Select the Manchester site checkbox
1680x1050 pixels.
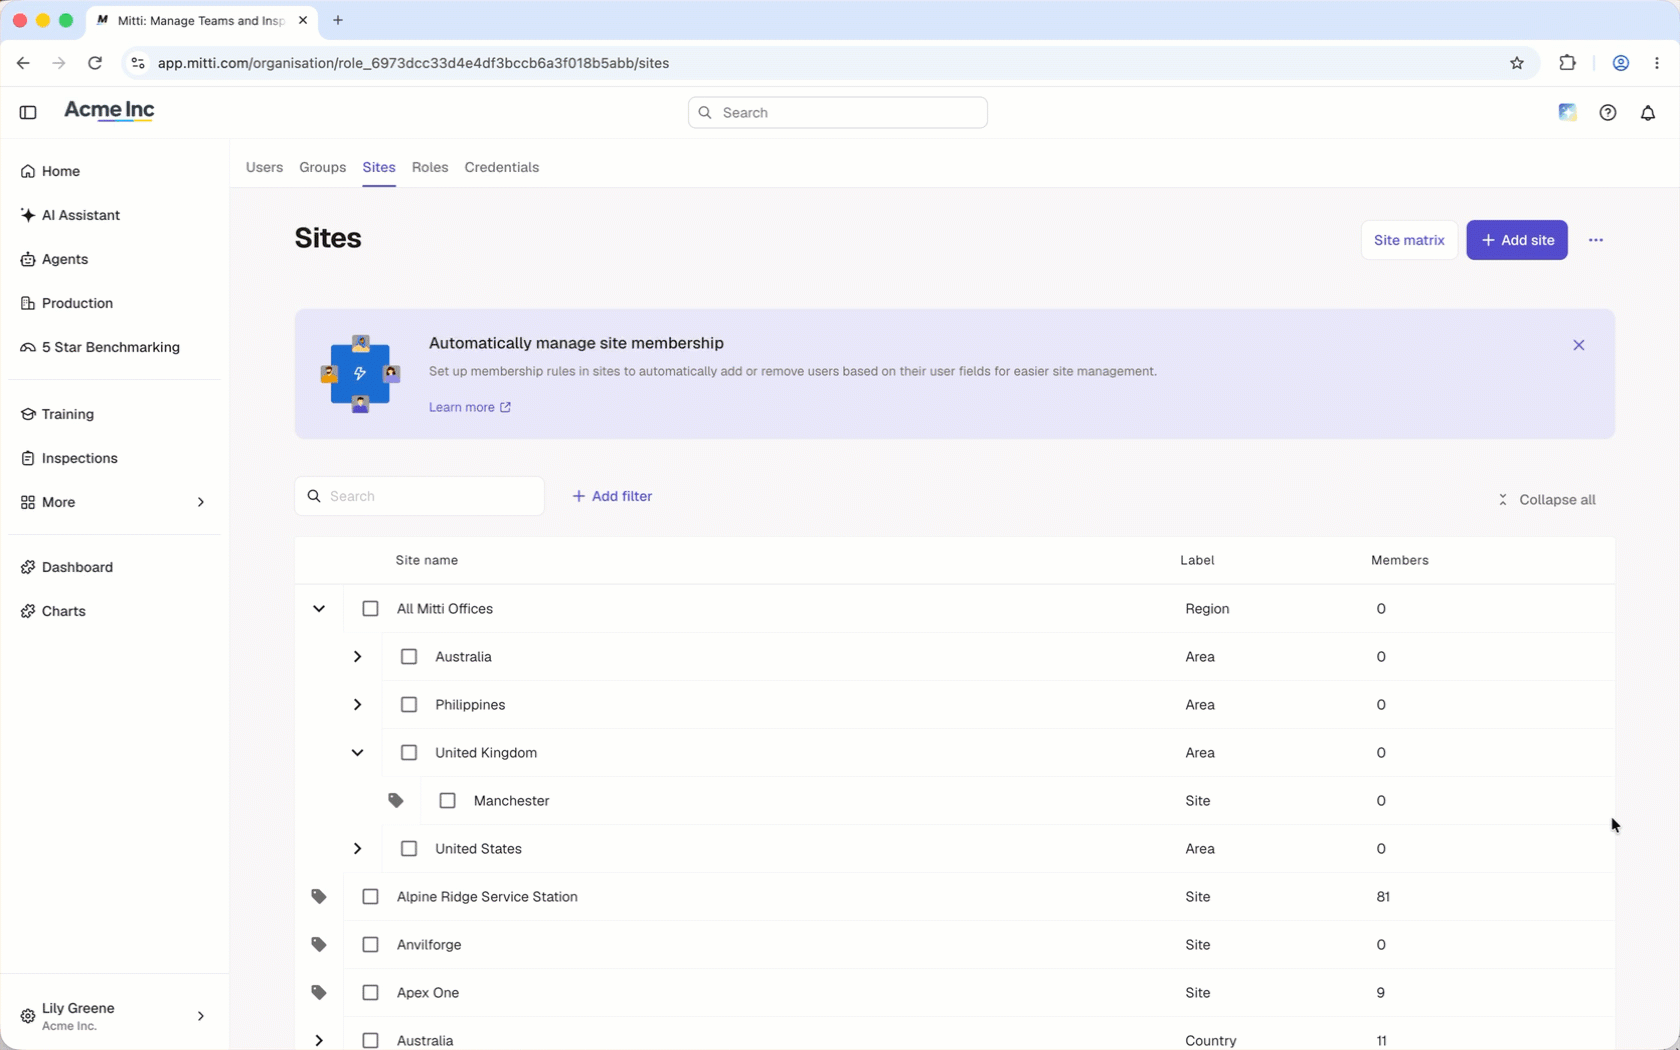[448, 801]
